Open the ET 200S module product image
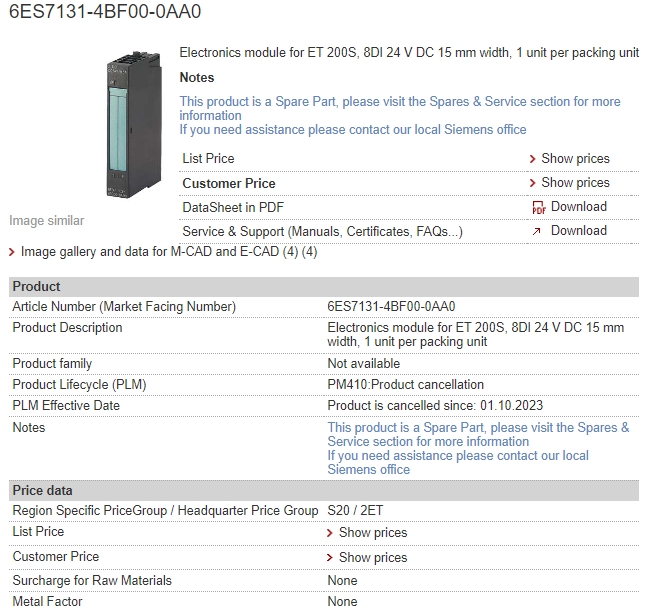Screen dimensions: 649x612 [134, 124]
